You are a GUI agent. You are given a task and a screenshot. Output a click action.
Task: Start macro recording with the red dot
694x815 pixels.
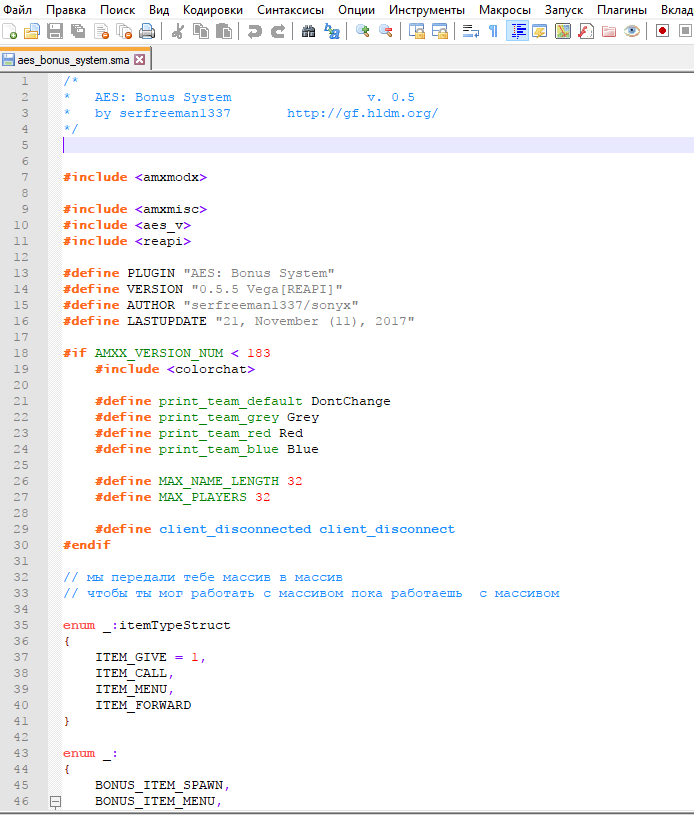(x=662, y=32)
